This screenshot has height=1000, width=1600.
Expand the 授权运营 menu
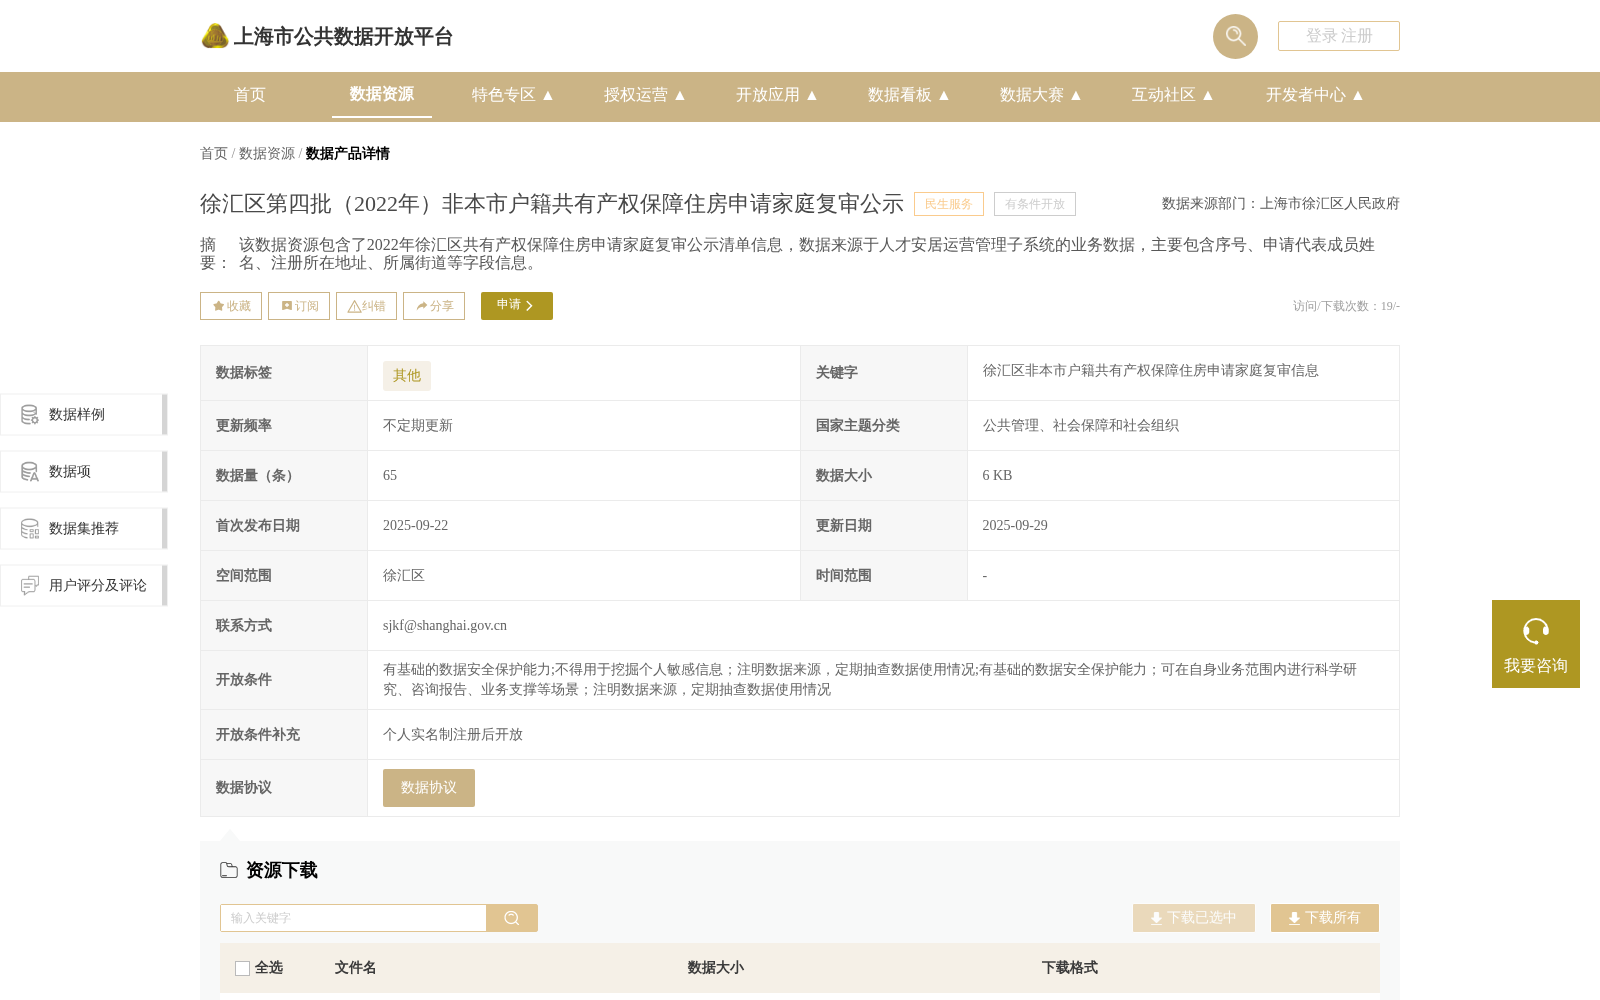click(x=645, y=95)
